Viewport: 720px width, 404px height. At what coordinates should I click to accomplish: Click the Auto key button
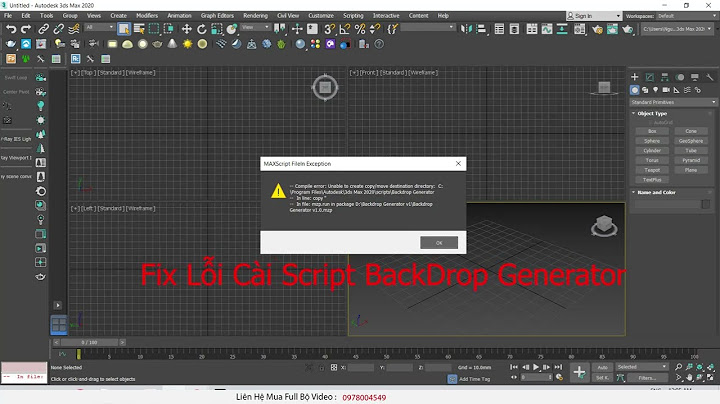602,367
